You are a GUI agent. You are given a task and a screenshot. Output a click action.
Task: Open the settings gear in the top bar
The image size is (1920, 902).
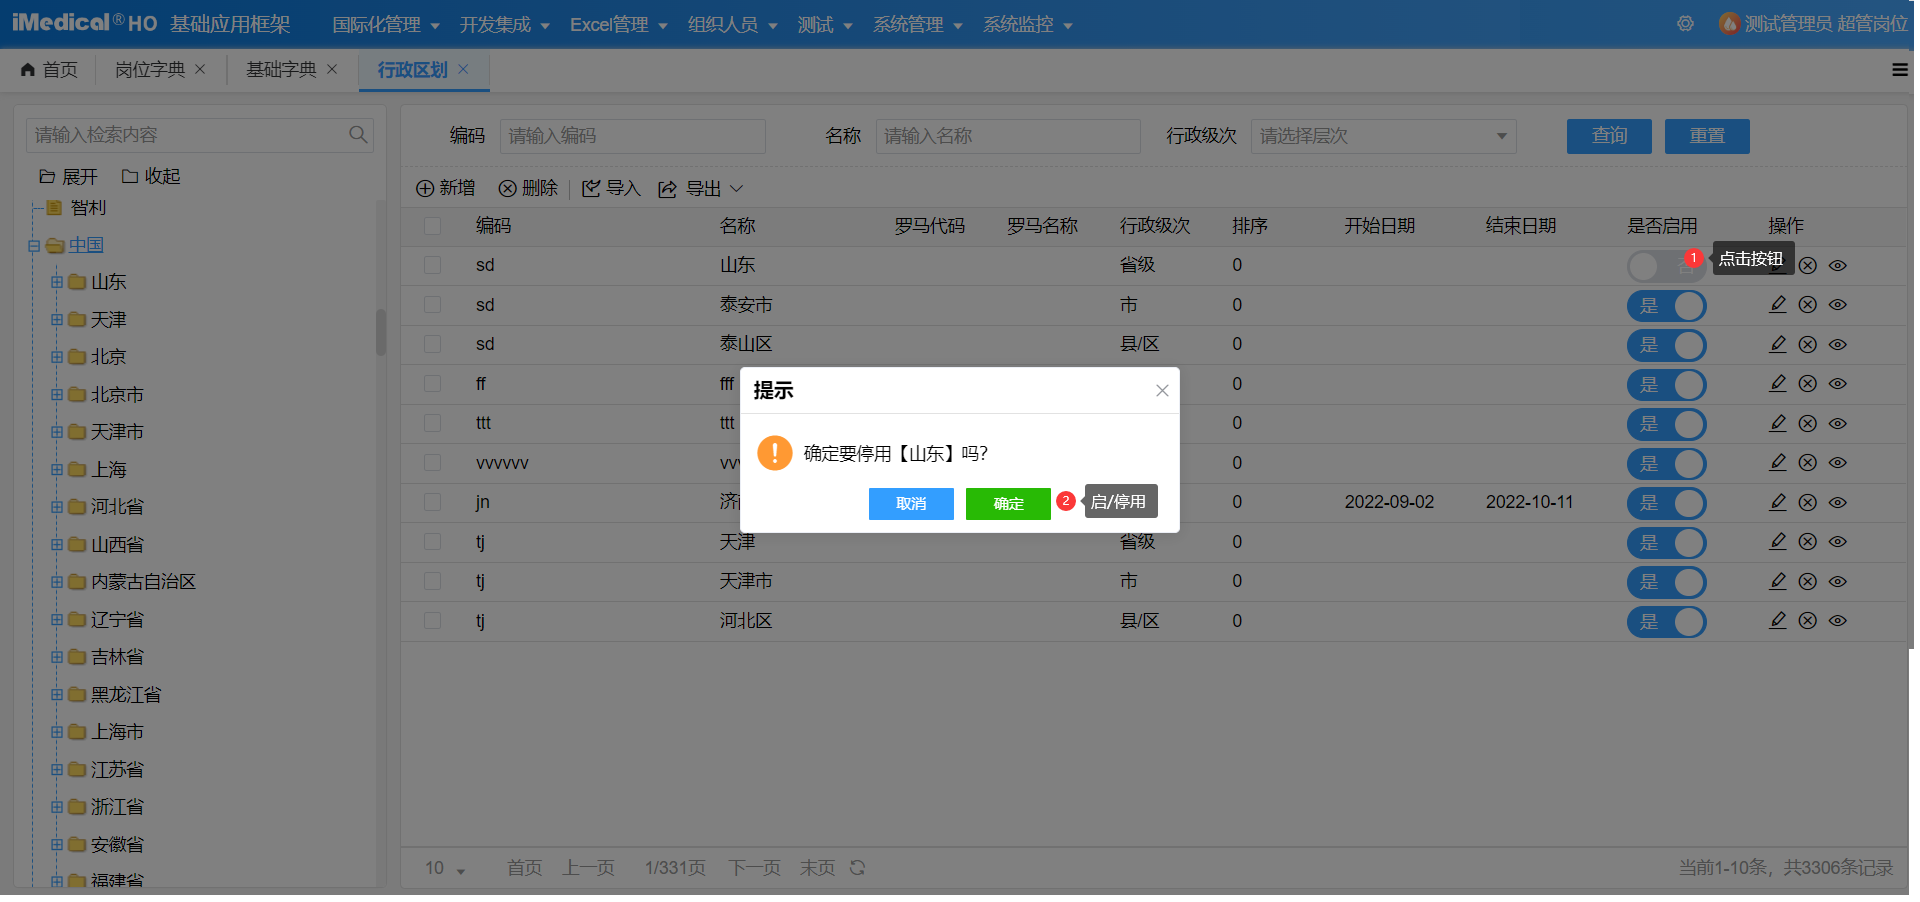coord(1685,24)
